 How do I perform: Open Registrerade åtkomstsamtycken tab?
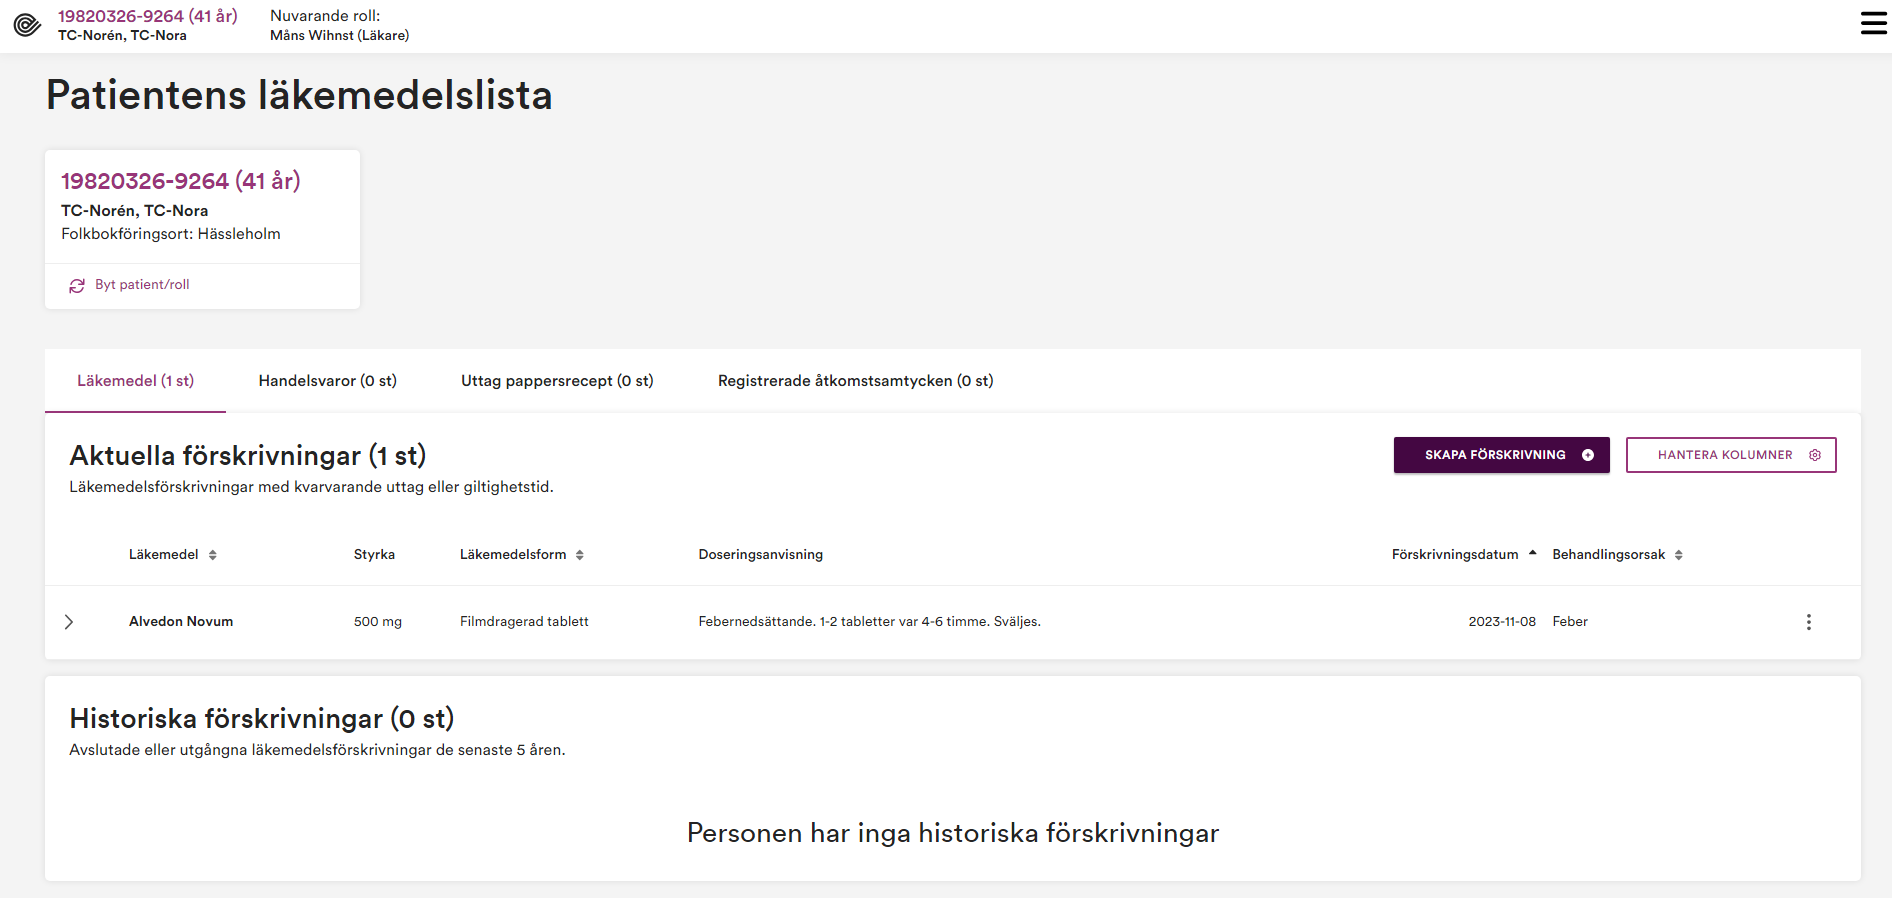(855, 381)
